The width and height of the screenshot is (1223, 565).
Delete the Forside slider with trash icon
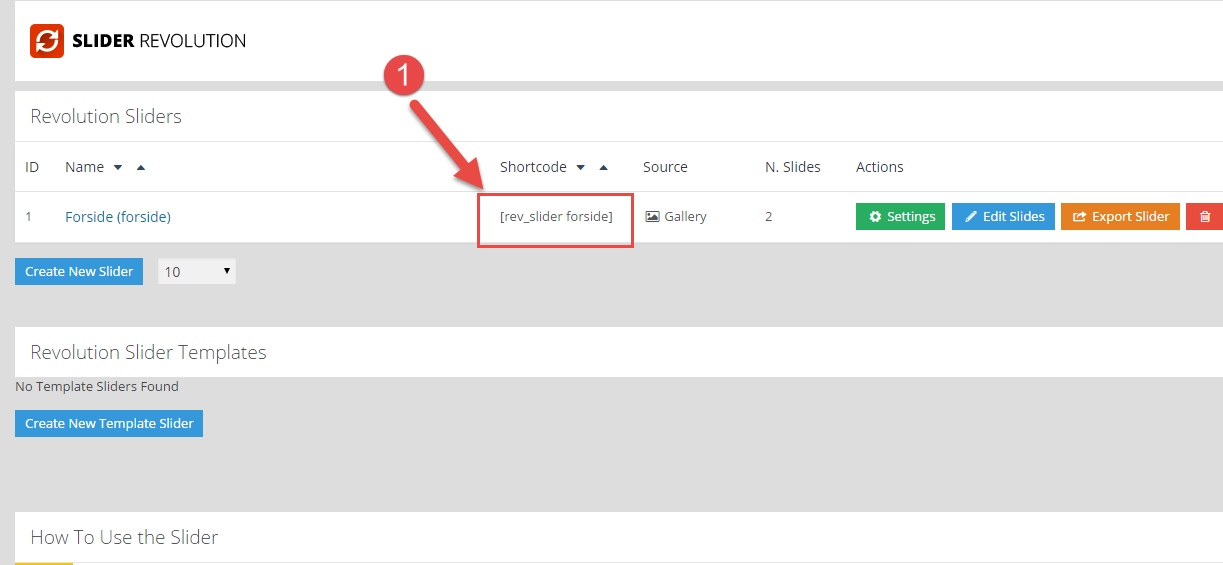1204,216
